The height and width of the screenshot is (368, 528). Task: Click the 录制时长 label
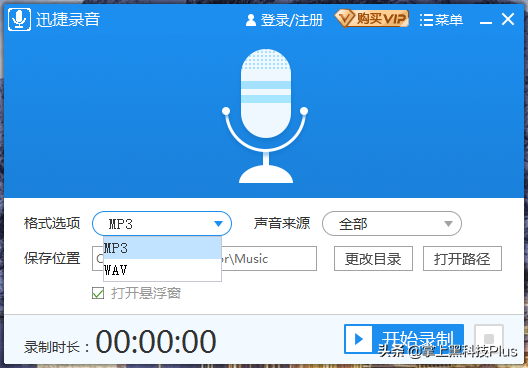click(57, 347)
